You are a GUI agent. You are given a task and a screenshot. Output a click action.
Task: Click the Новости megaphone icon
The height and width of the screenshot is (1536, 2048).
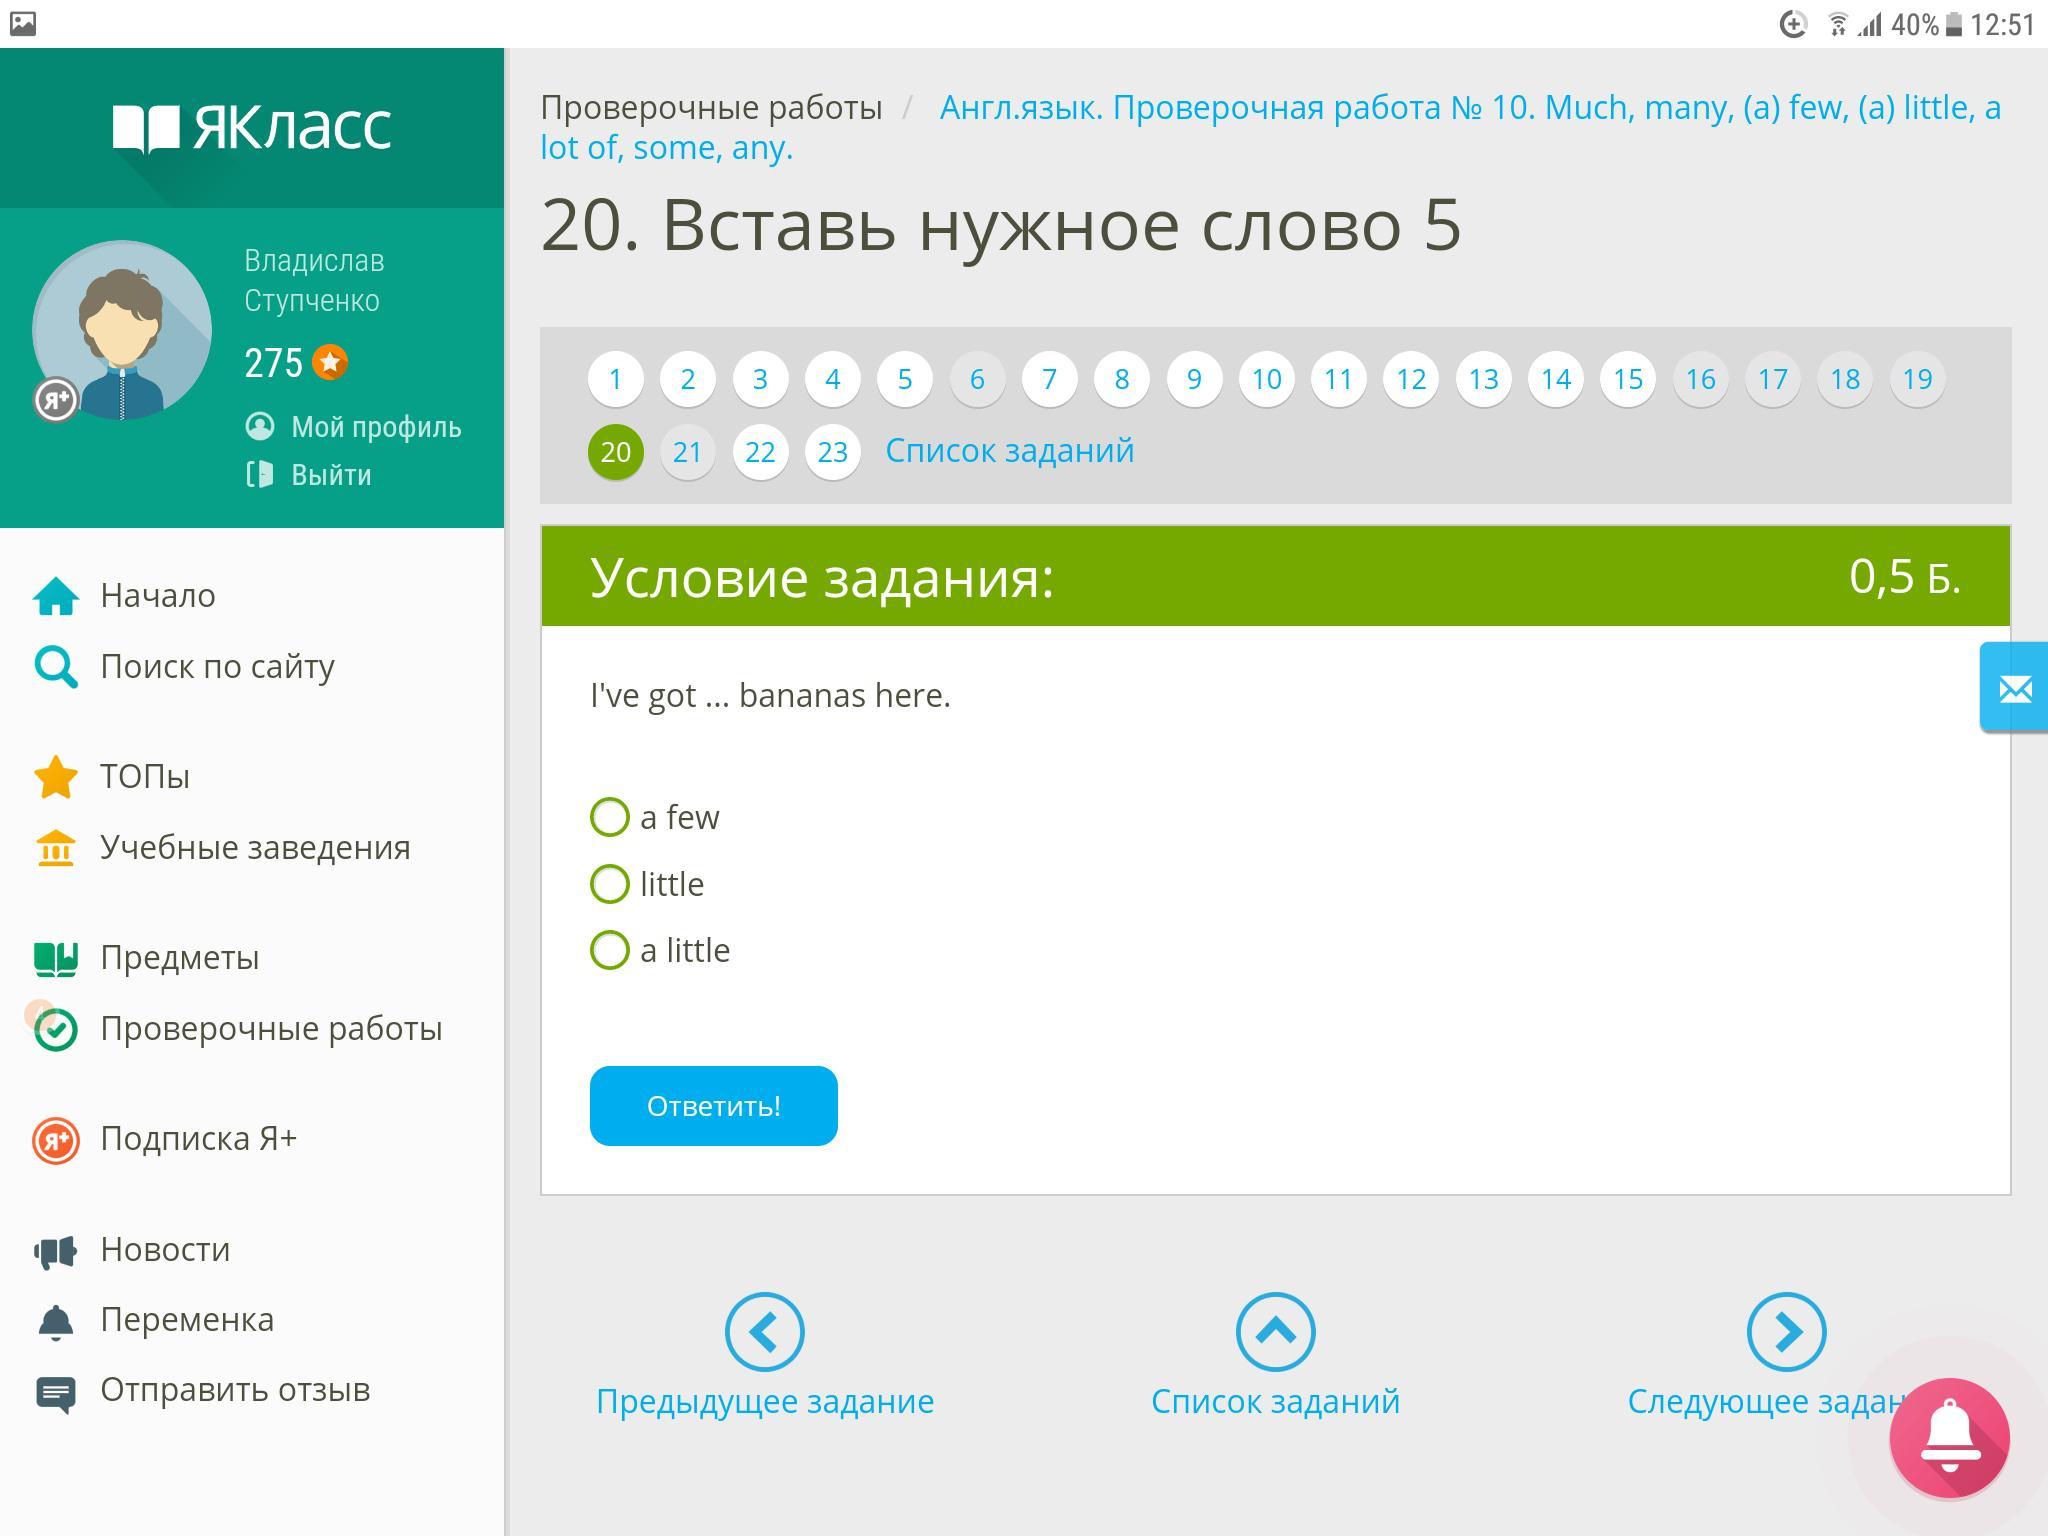click(x=56, y=1251)
